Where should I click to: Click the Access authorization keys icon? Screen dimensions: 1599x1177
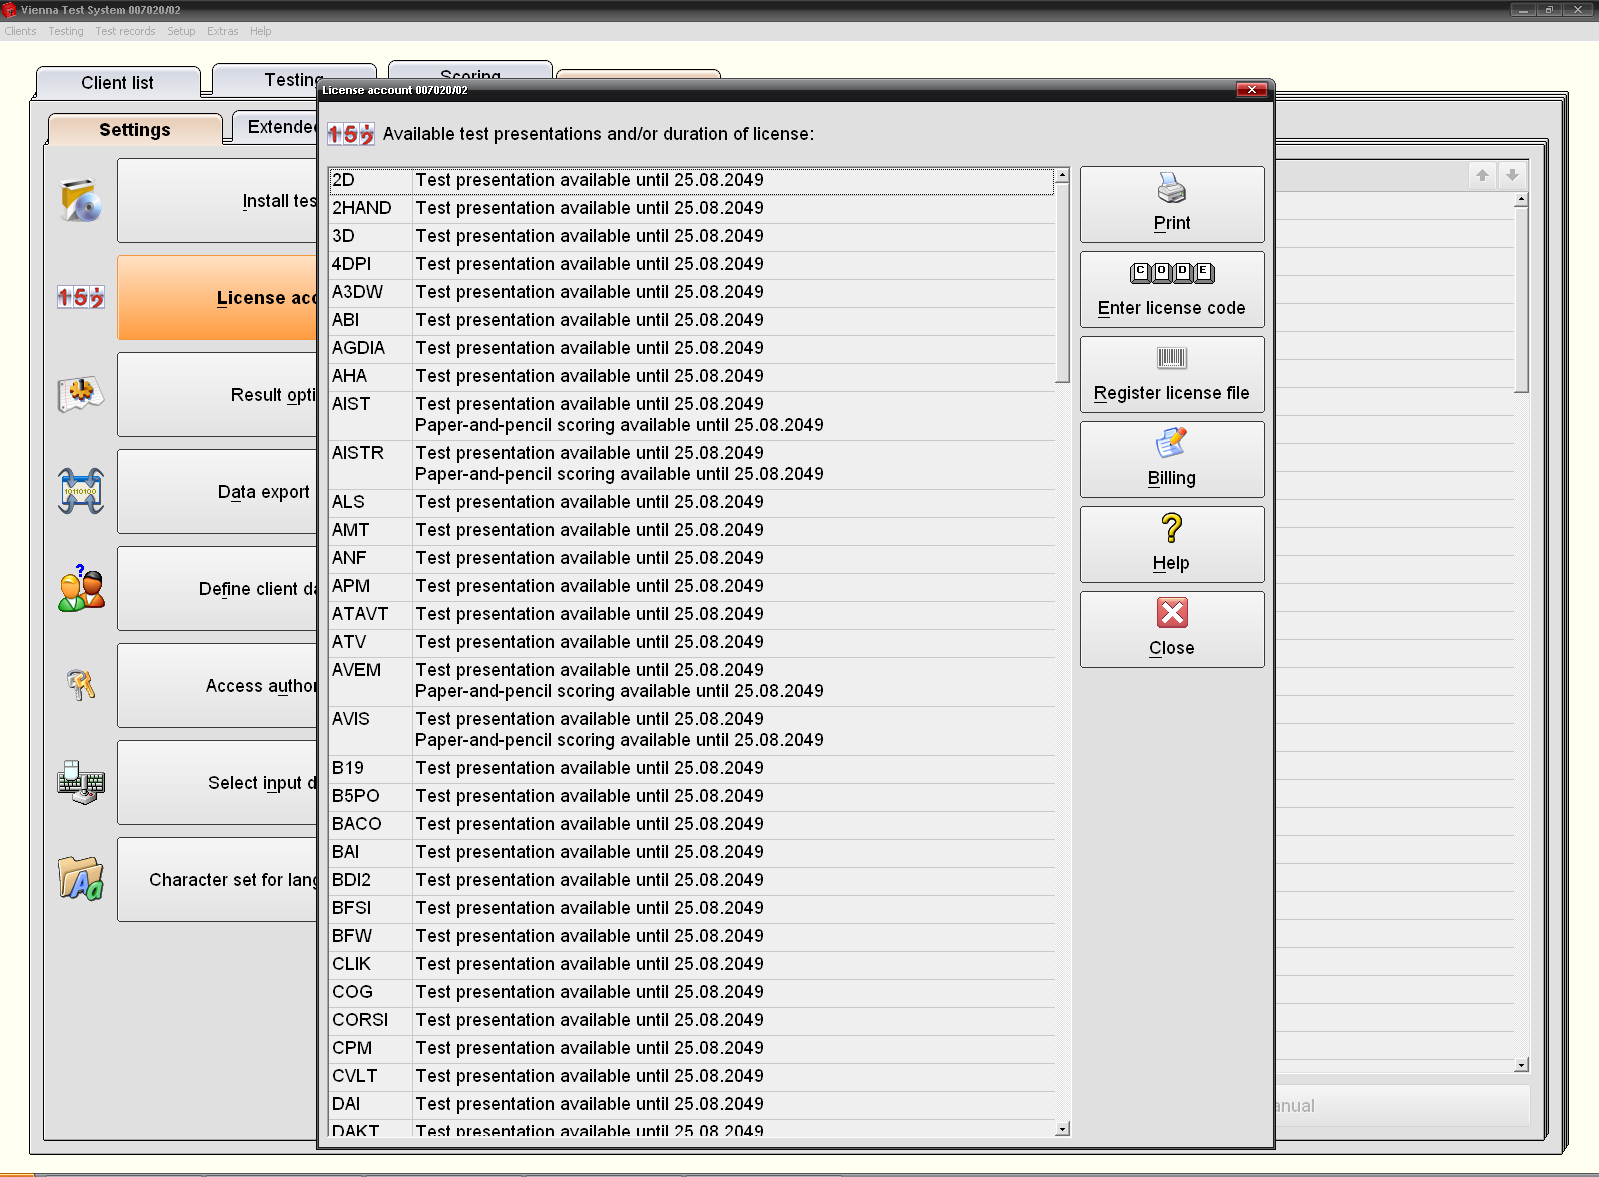coord(81,685)
